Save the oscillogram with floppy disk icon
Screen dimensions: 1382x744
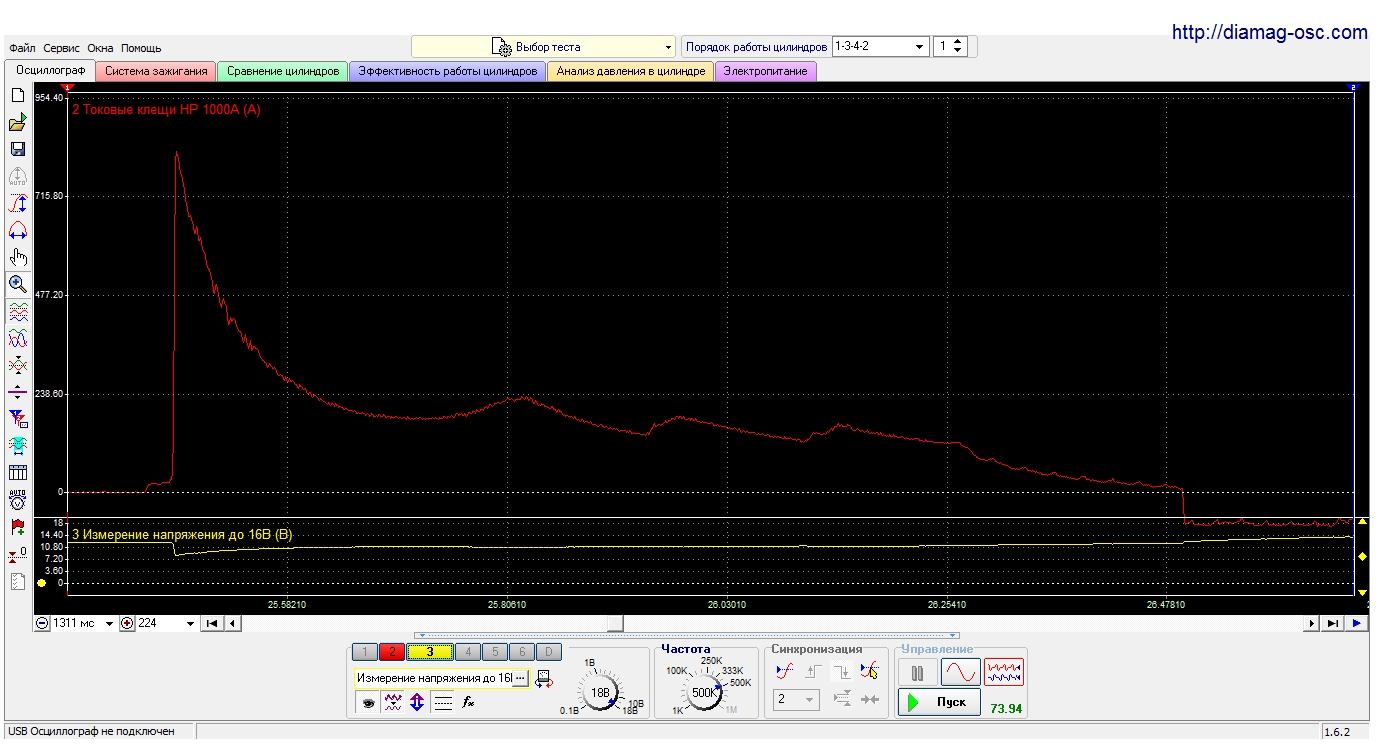(17, 149)
